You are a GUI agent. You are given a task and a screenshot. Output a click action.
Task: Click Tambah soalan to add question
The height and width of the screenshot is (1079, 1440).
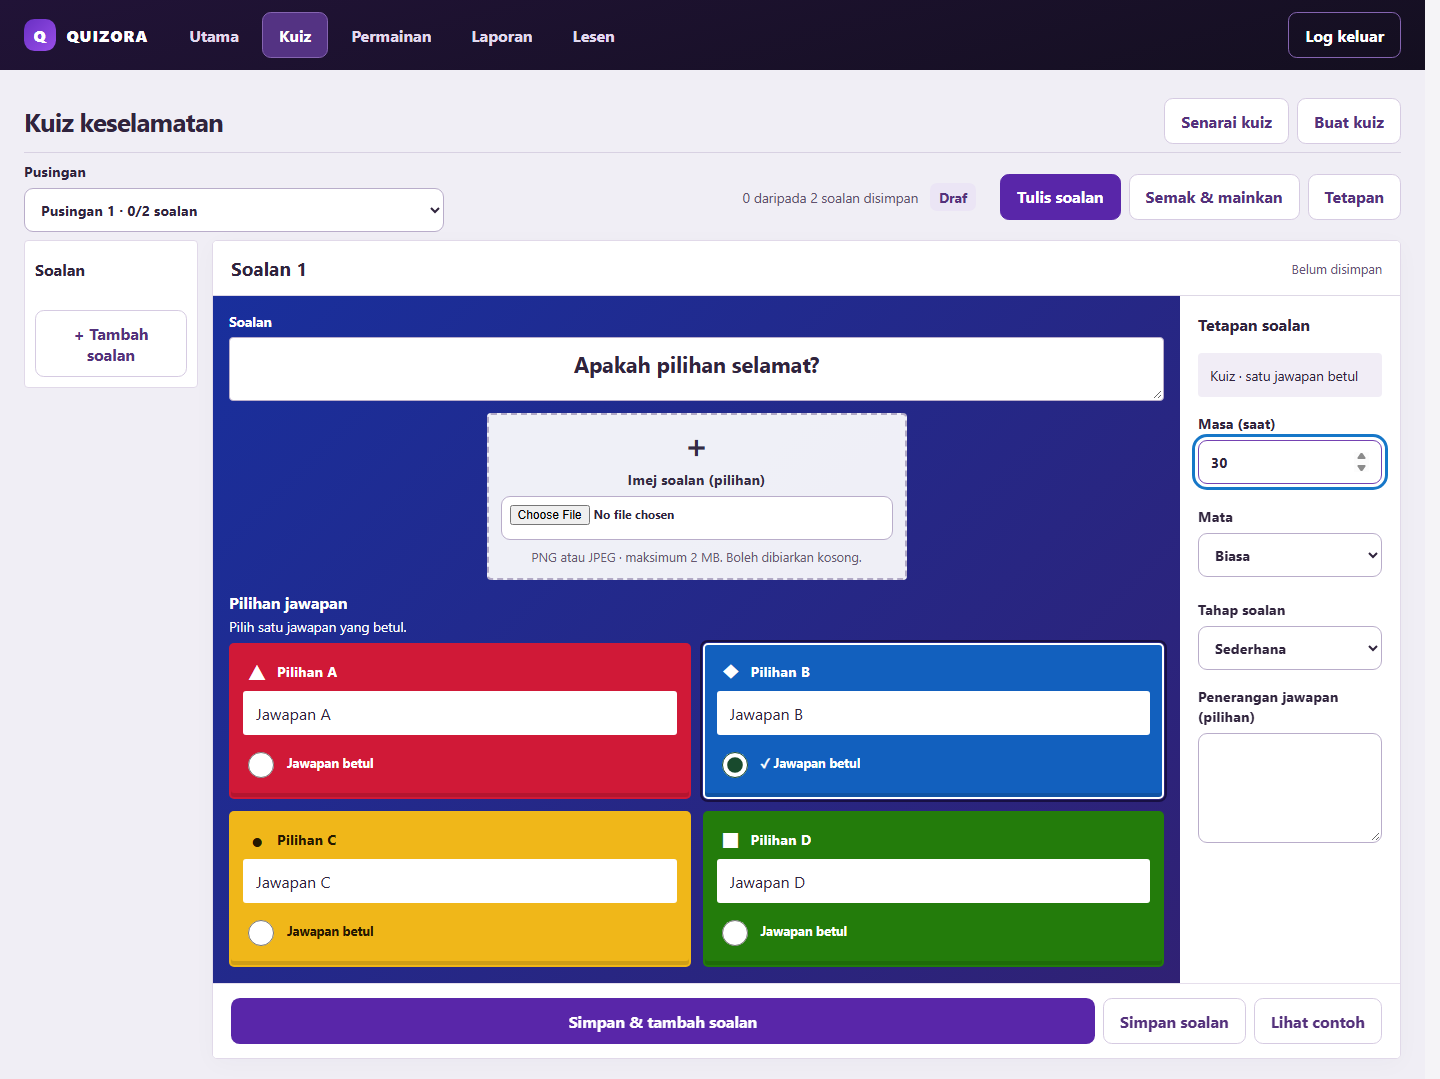(111, 344)
